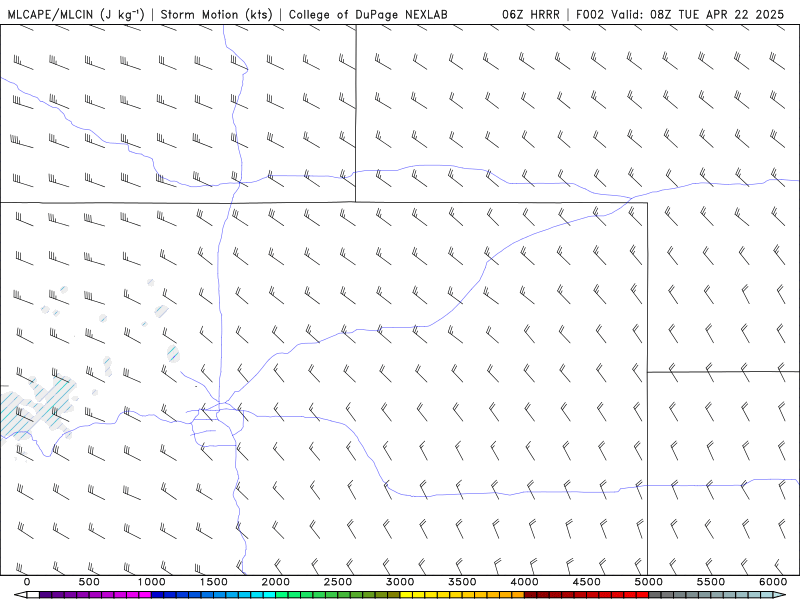Click the 500 label on the color scale
This screenshot has height=600, width=800.
[89, 582]
